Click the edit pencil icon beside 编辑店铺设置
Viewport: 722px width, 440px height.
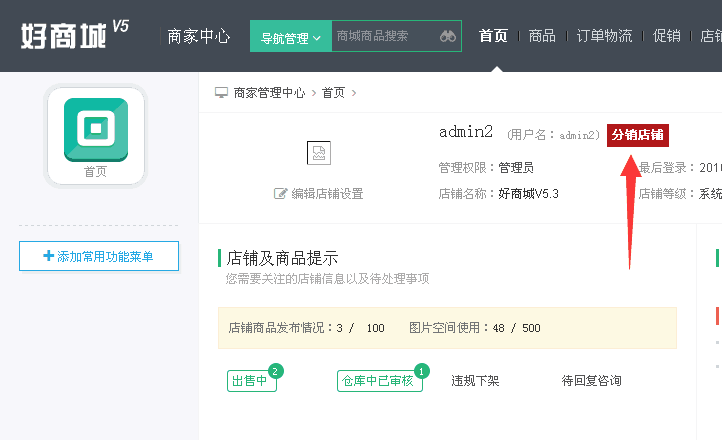point(280,193)
